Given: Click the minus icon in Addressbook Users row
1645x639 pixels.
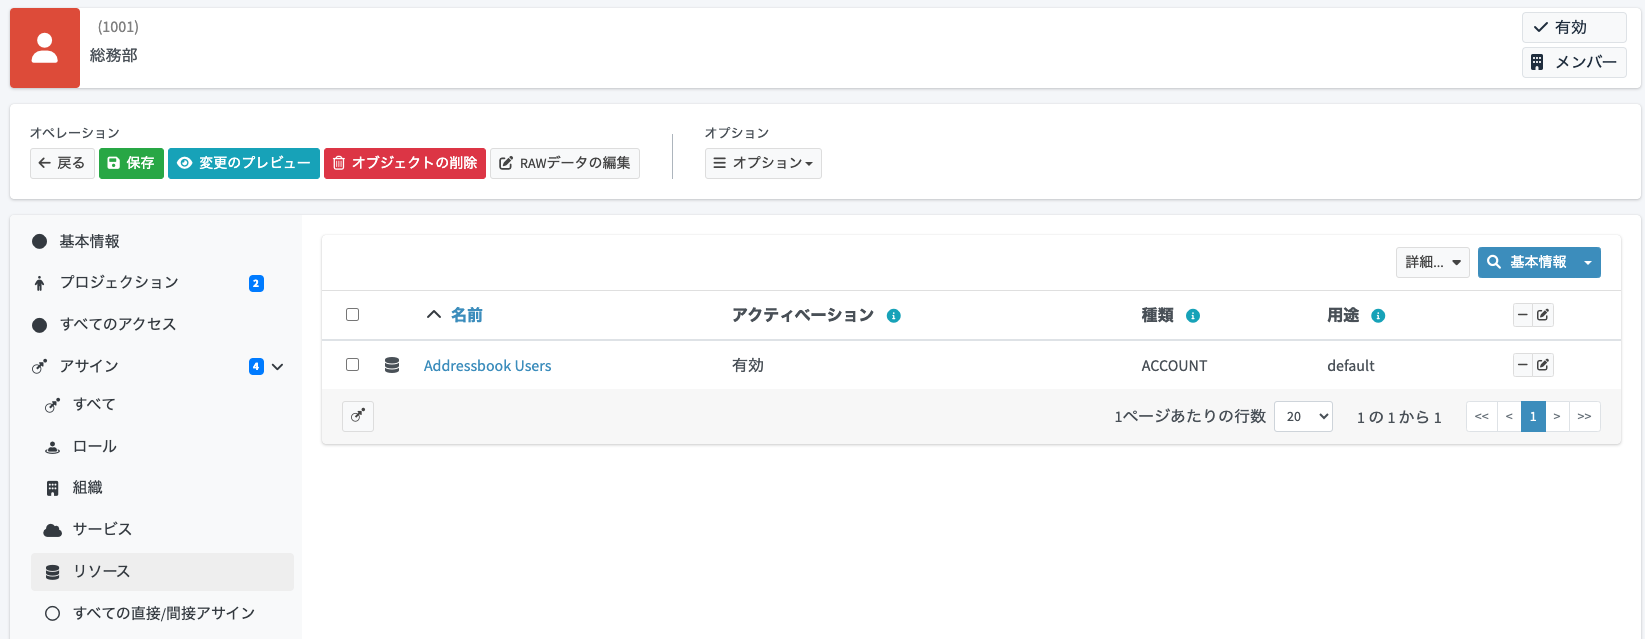Looking at the screenshot, I should (1523, 365).
